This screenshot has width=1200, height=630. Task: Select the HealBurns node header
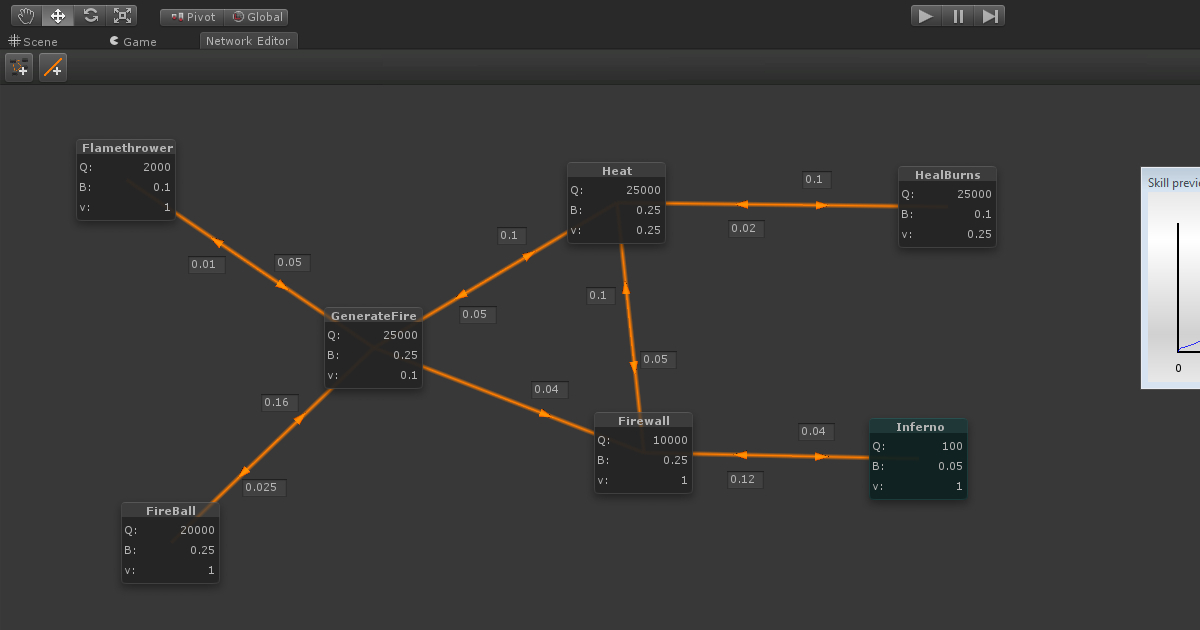948,175
